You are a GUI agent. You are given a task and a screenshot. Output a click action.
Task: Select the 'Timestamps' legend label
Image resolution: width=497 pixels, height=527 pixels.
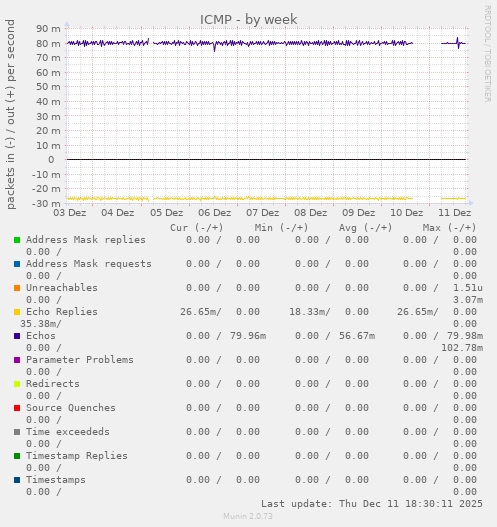coord(56,480)
